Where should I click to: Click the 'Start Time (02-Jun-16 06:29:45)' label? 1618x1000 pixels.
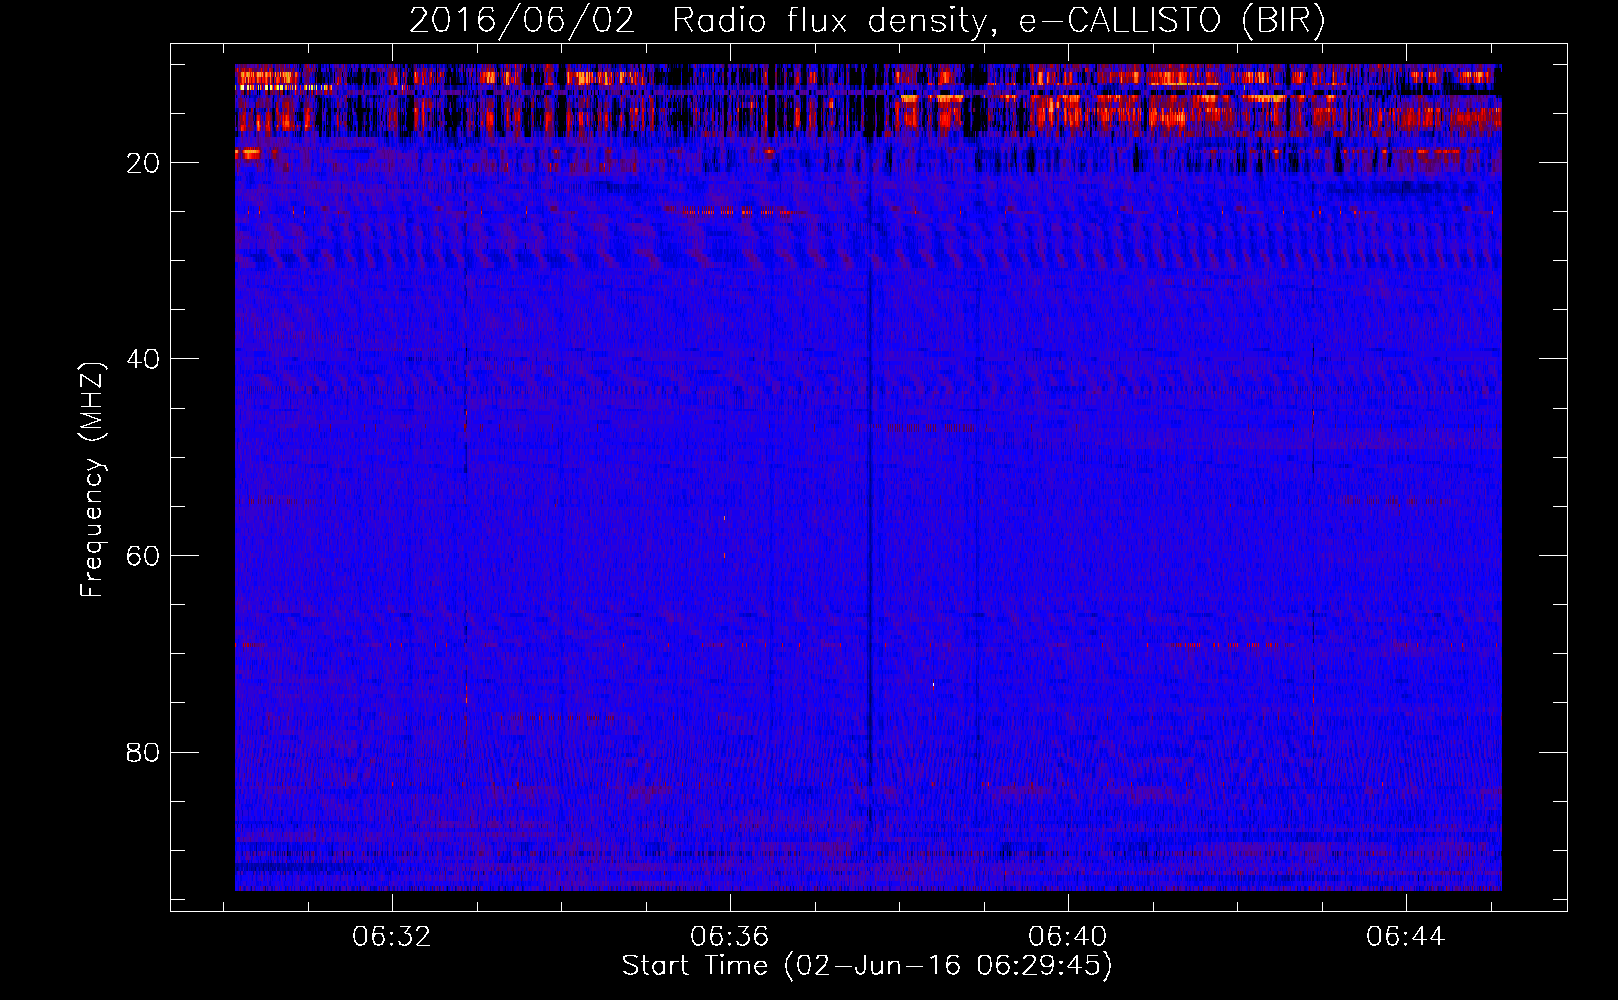[x=867, y=966]
